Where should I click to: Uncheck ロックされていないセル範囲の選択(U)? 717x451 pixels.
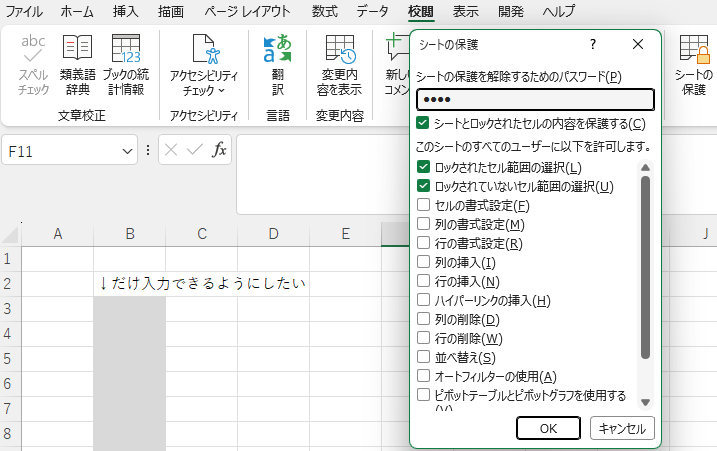pyautogui.click(x=423, y=186)
